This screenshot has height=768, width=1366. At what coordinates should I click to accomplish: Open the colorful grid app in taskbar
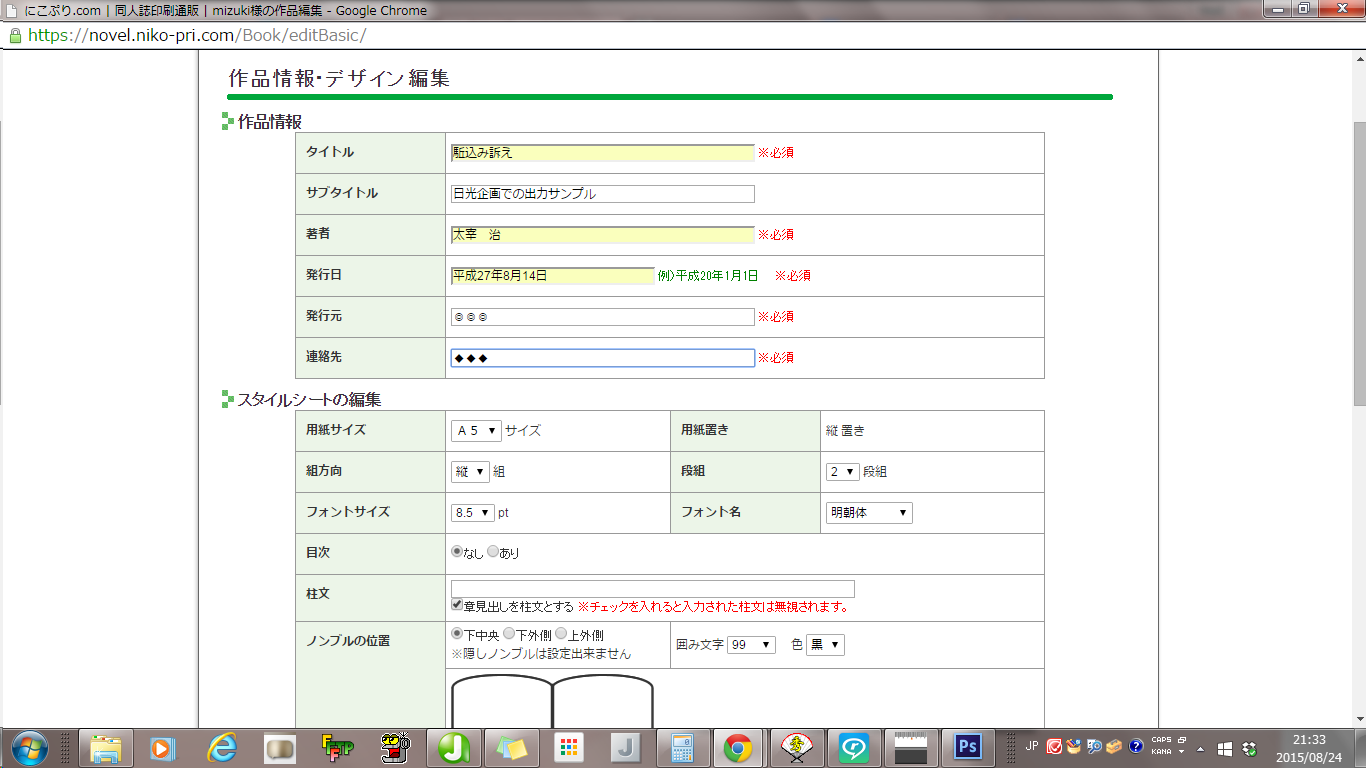point(567,747)
